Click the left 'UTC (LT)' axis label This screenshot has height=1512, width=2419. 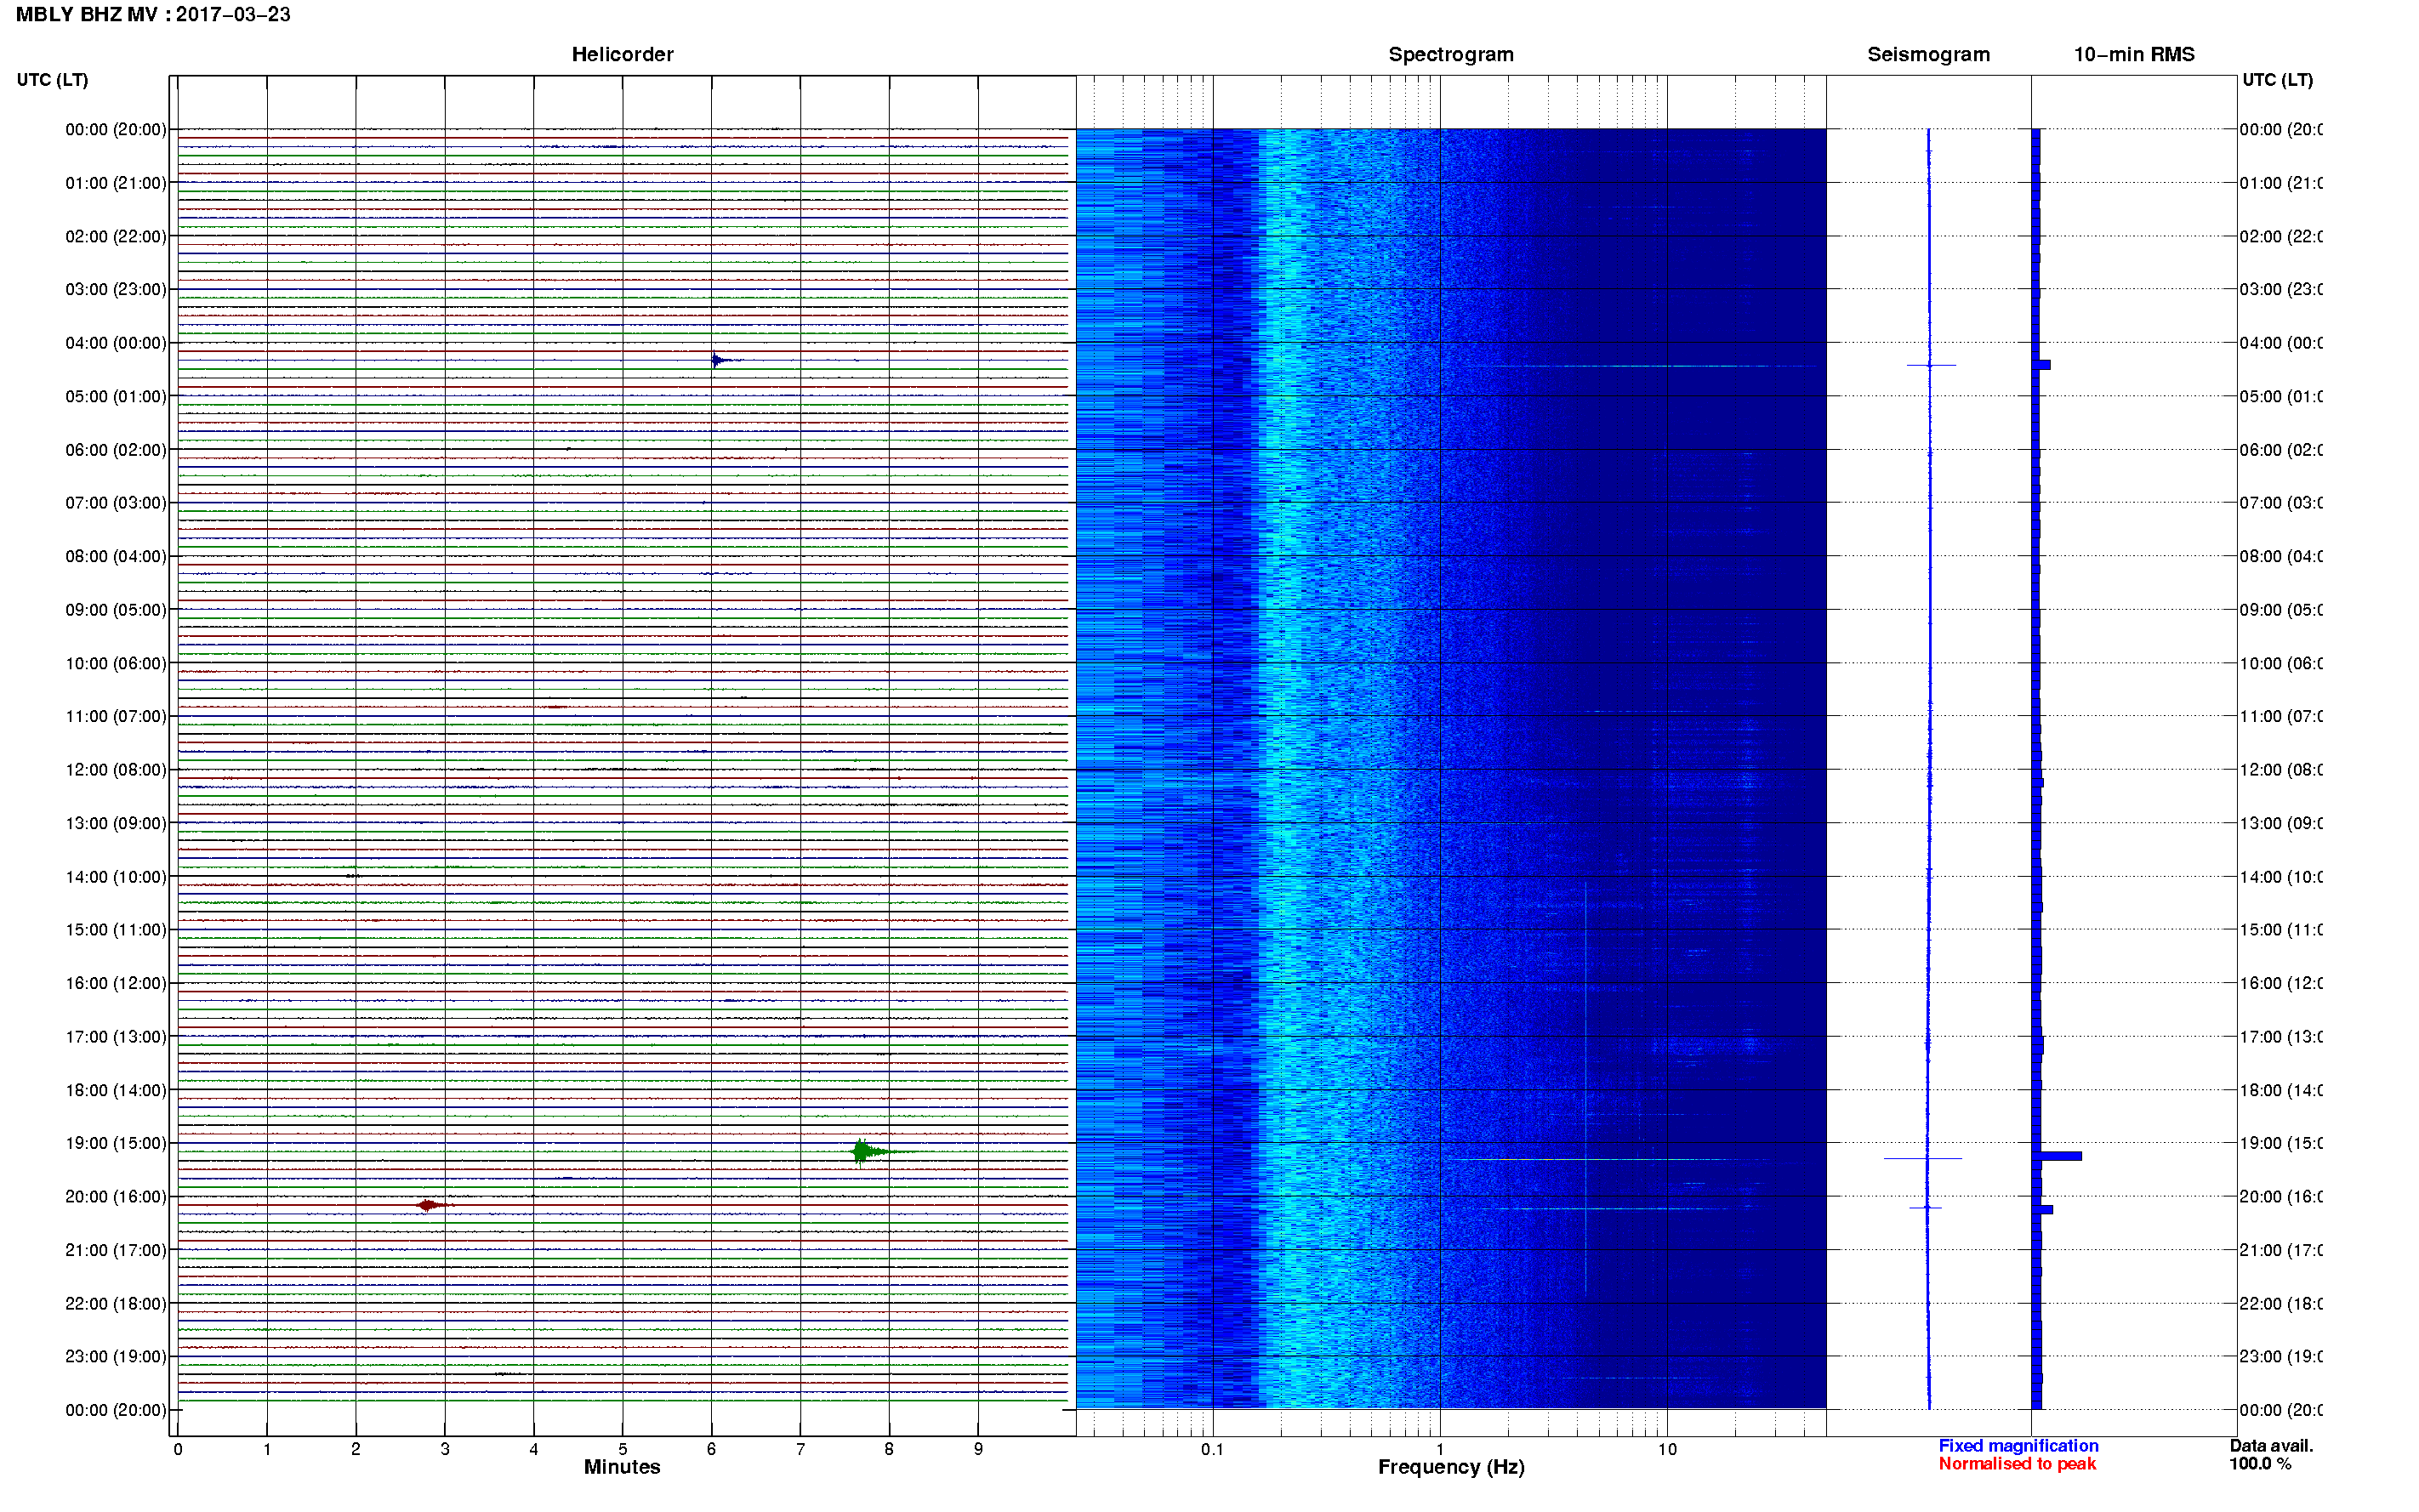pyautogui.click(x=52, y=80)
